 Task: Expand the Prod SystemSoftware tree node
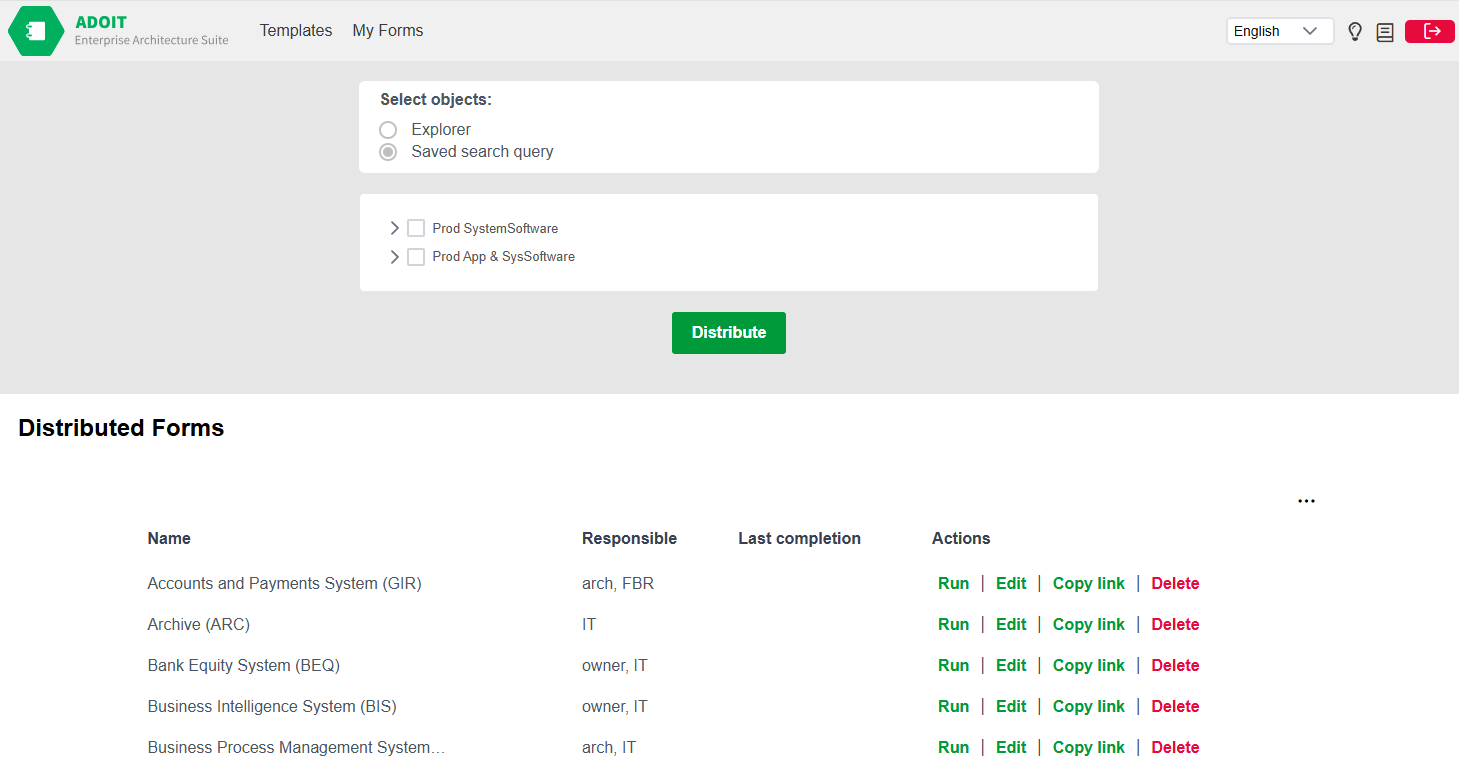394,228
